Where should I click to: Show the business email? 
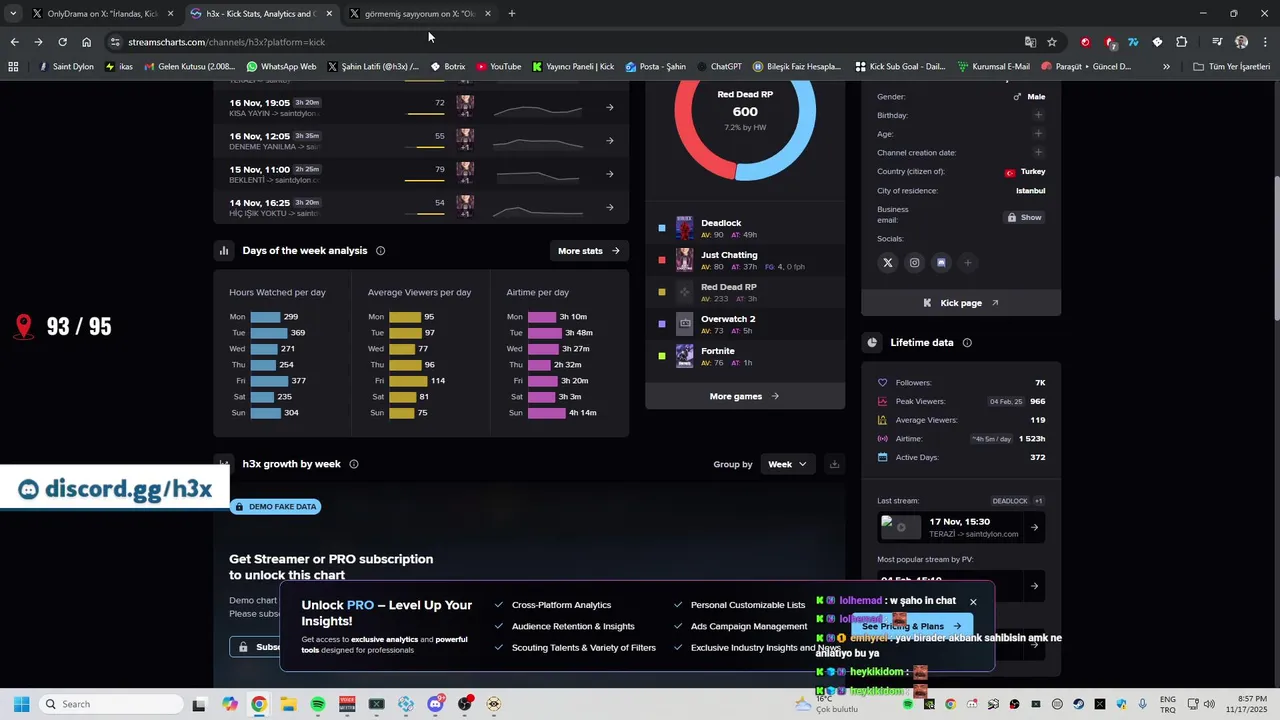click(1024, 217)
